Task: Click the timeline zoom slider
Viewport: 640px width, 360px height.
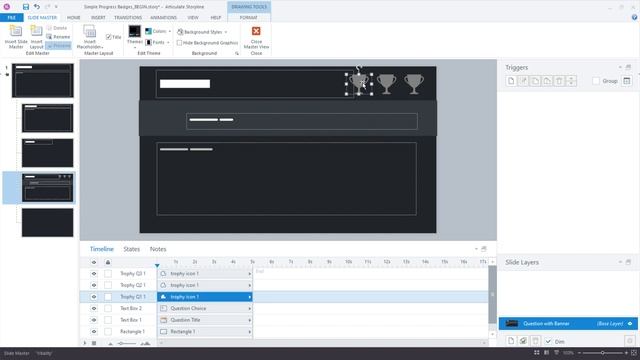Action: (127, 344)
